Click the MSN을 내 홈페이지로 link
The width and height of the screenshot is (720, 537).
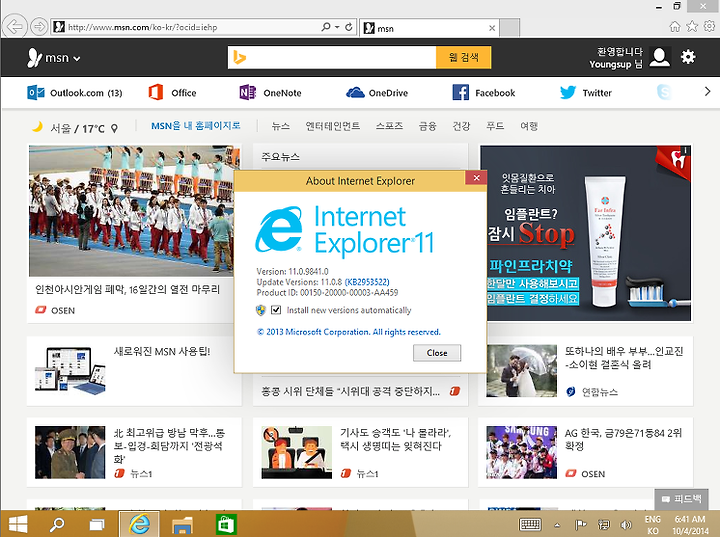click(196, 125)
